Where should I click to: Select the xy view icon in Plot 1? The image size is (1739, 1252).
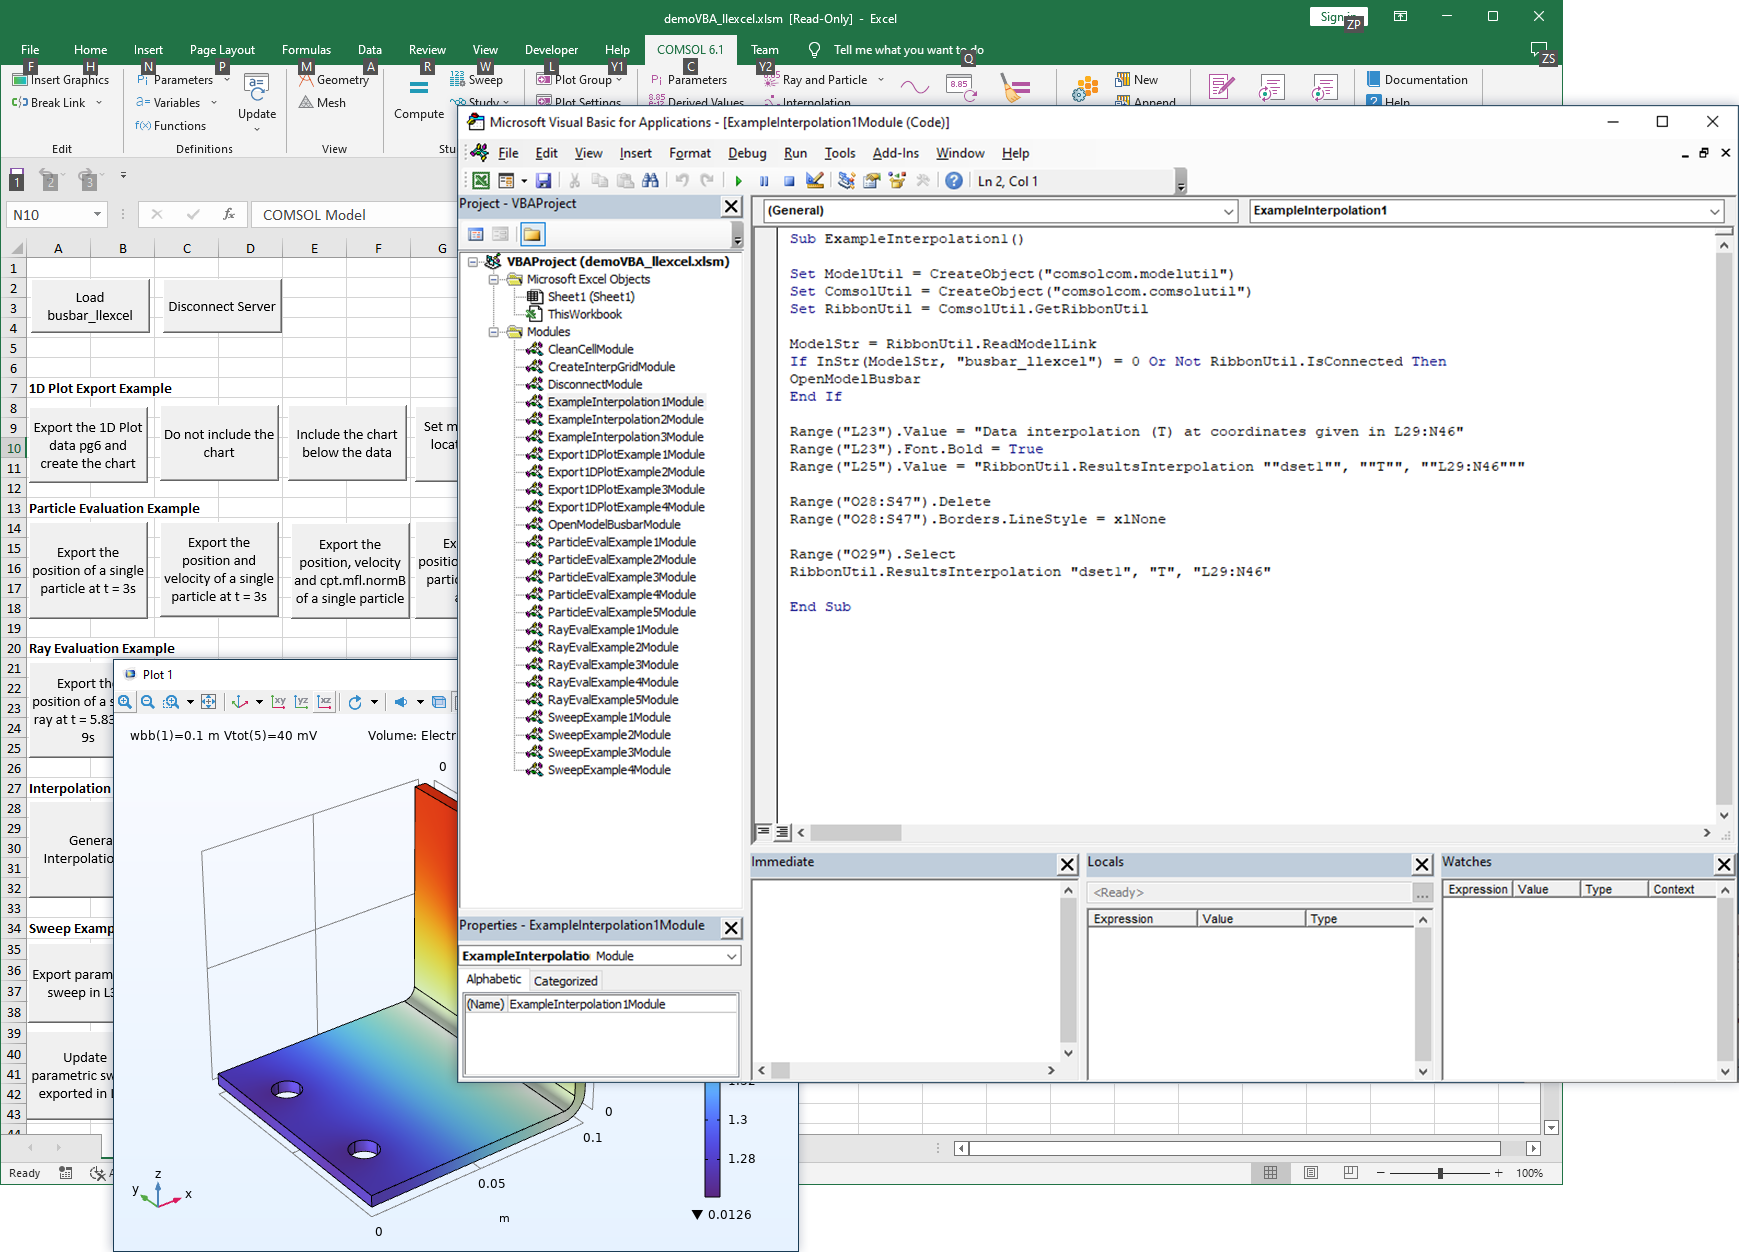pos(279,702)
